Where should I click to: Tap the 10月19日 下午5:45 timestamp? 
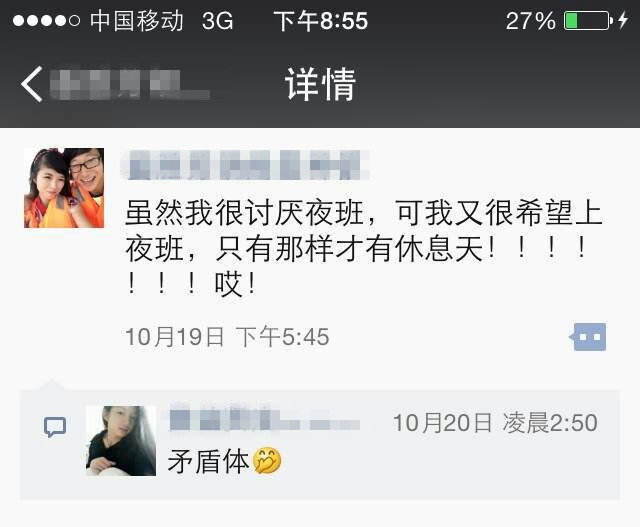coord(227,337)
